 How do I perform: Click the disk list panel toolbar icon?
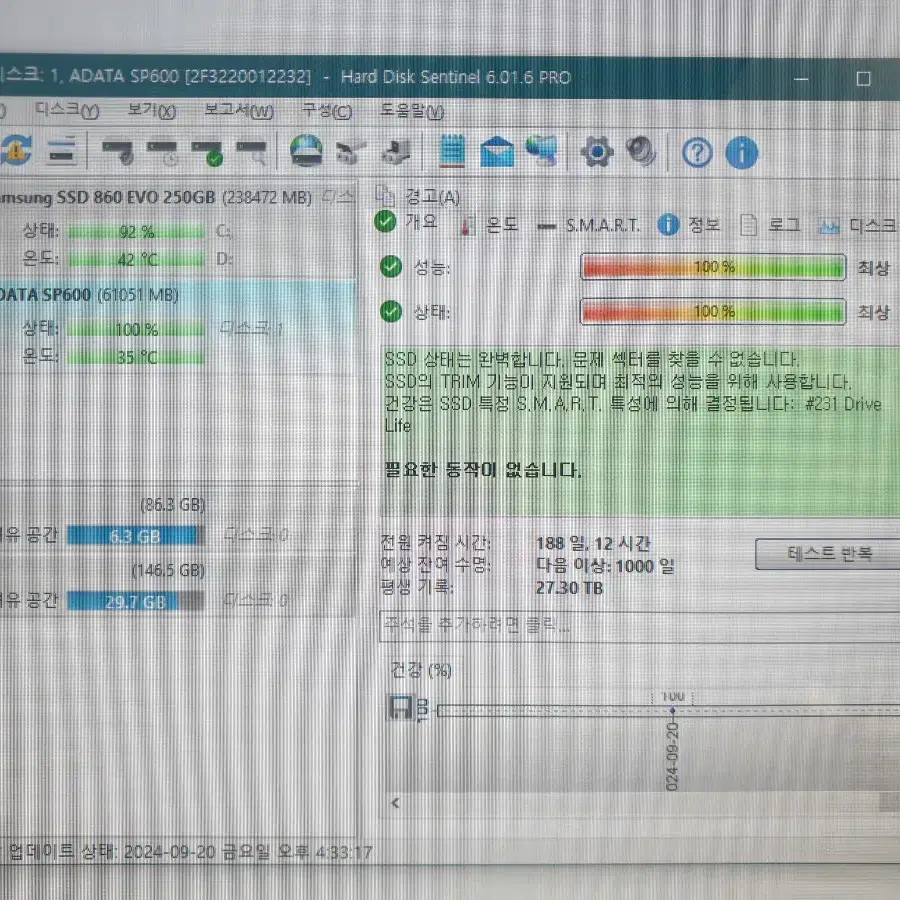coord(61,151)
